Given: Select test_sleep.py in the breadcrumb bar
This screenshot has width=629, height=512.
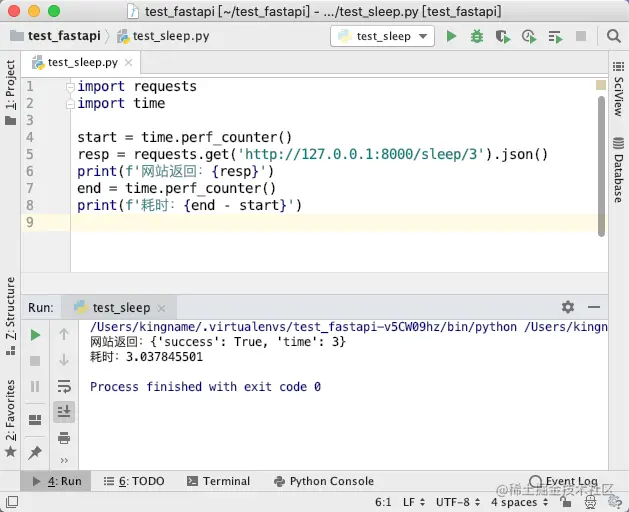Looking at the screenshot, I should (163, 36).
